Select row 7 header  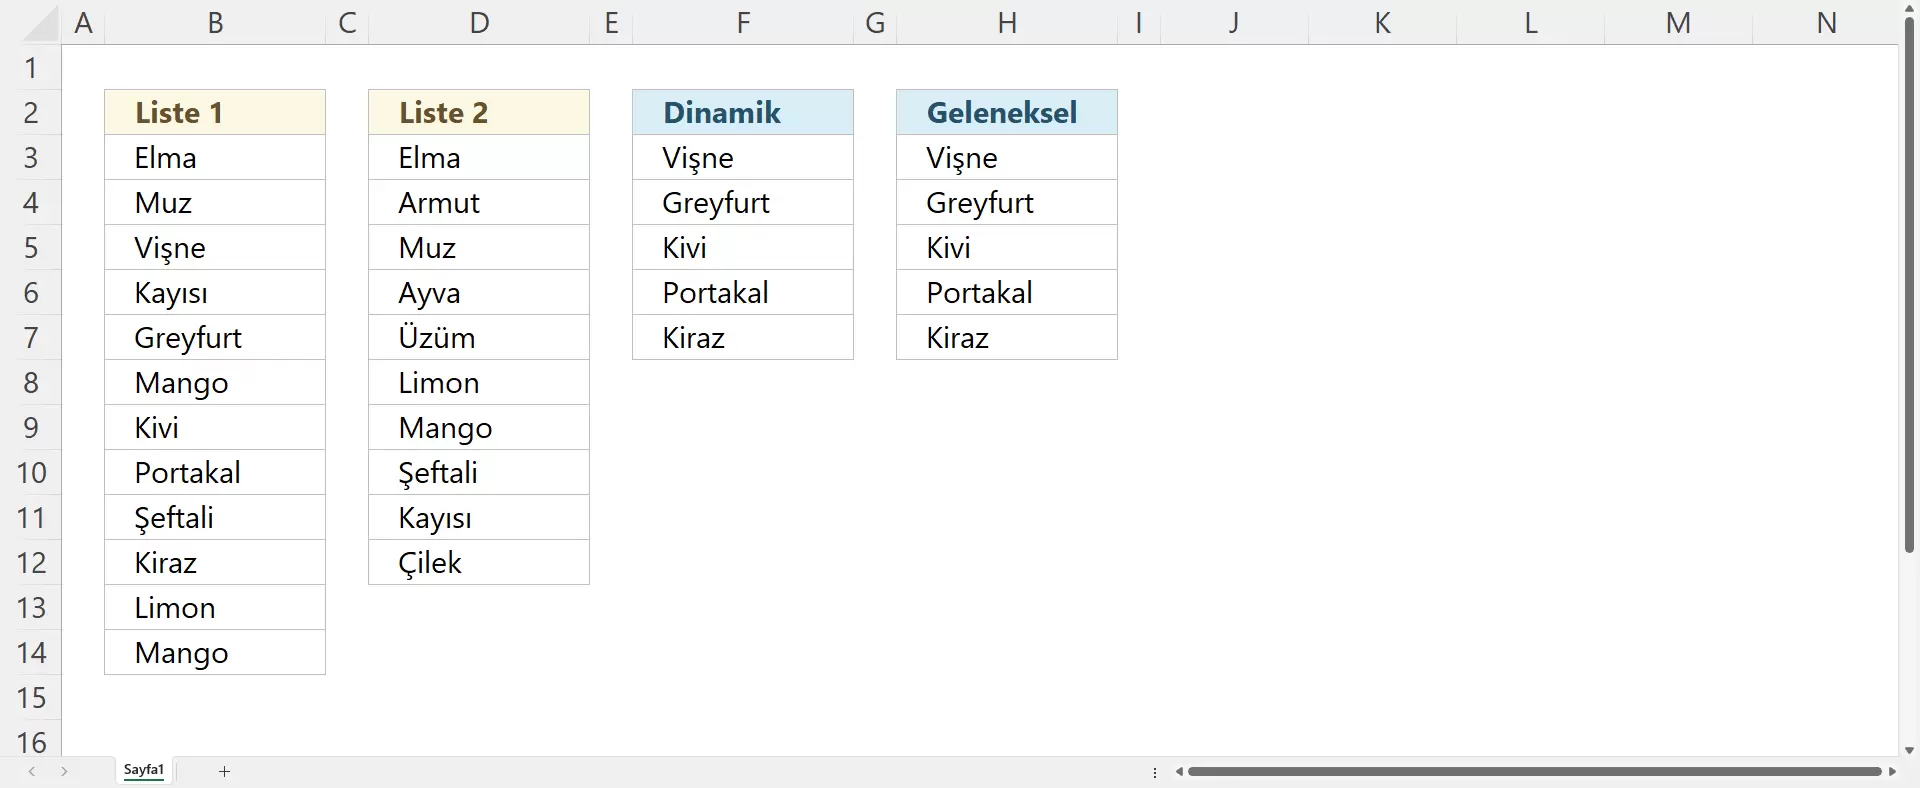(31, 338)
